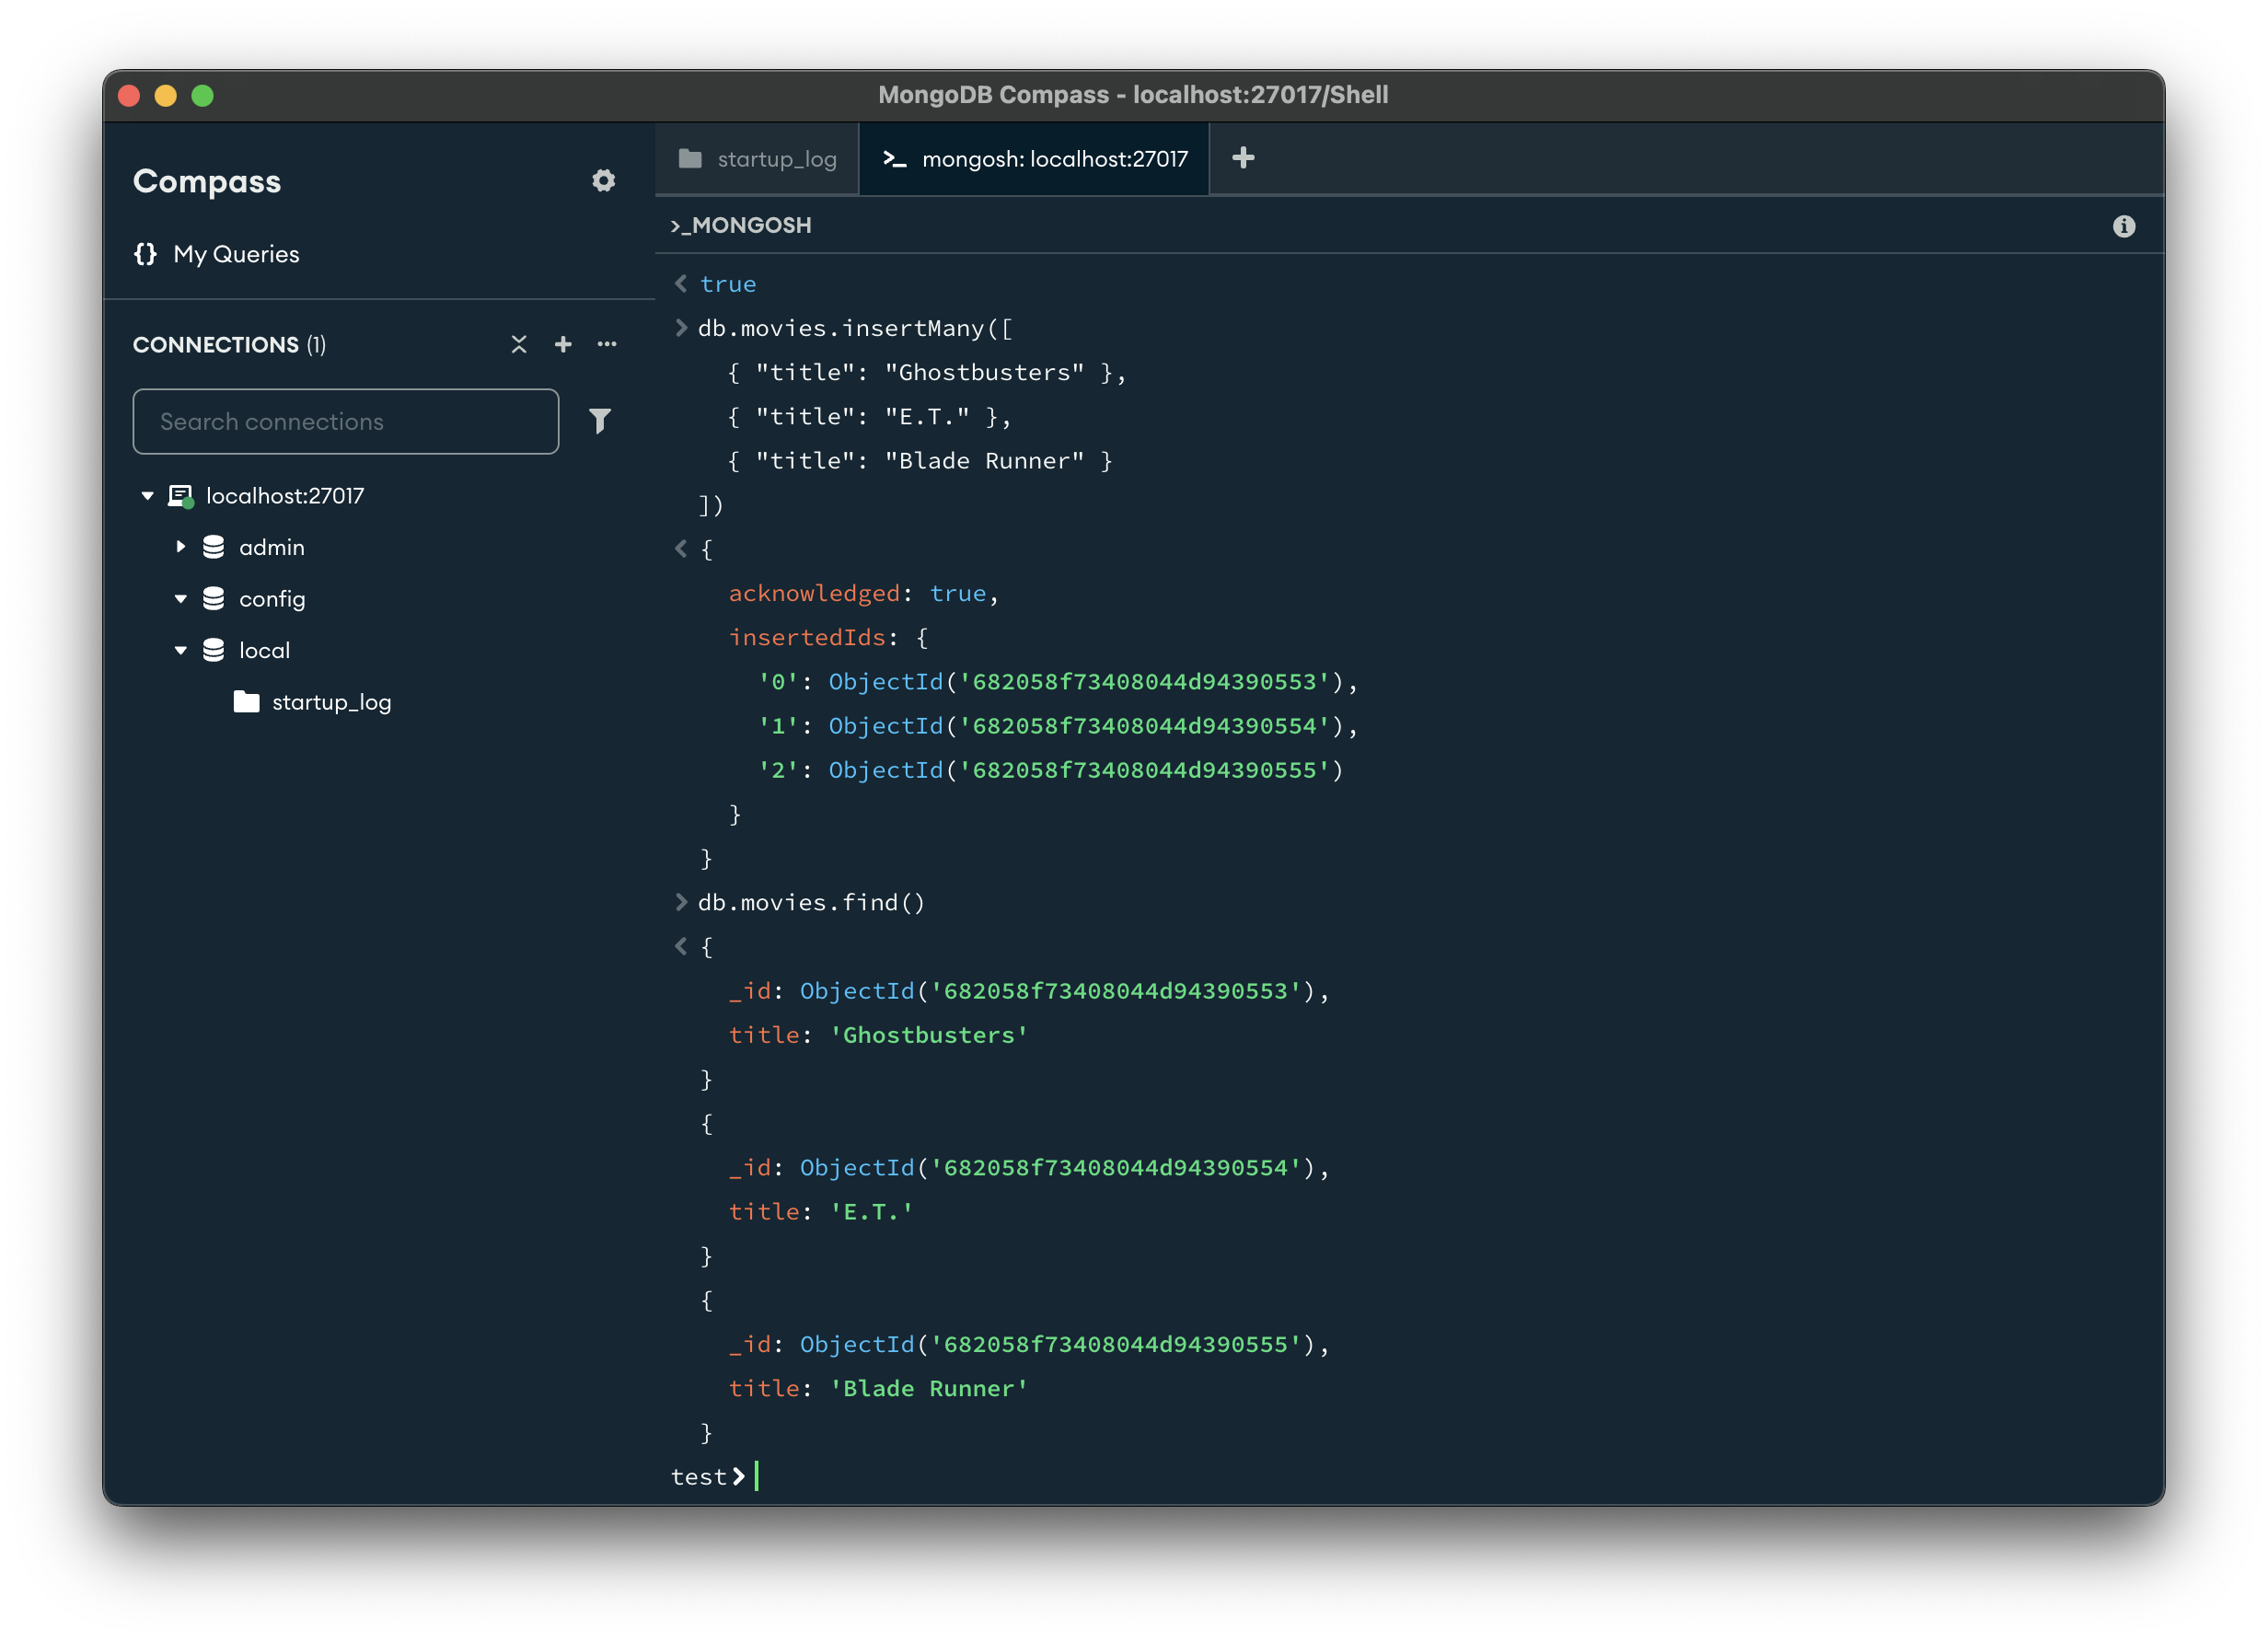This screenshot has height=1642, width=2268.
Task: Click the insertedIds: { line
Action: coord(828,637)
